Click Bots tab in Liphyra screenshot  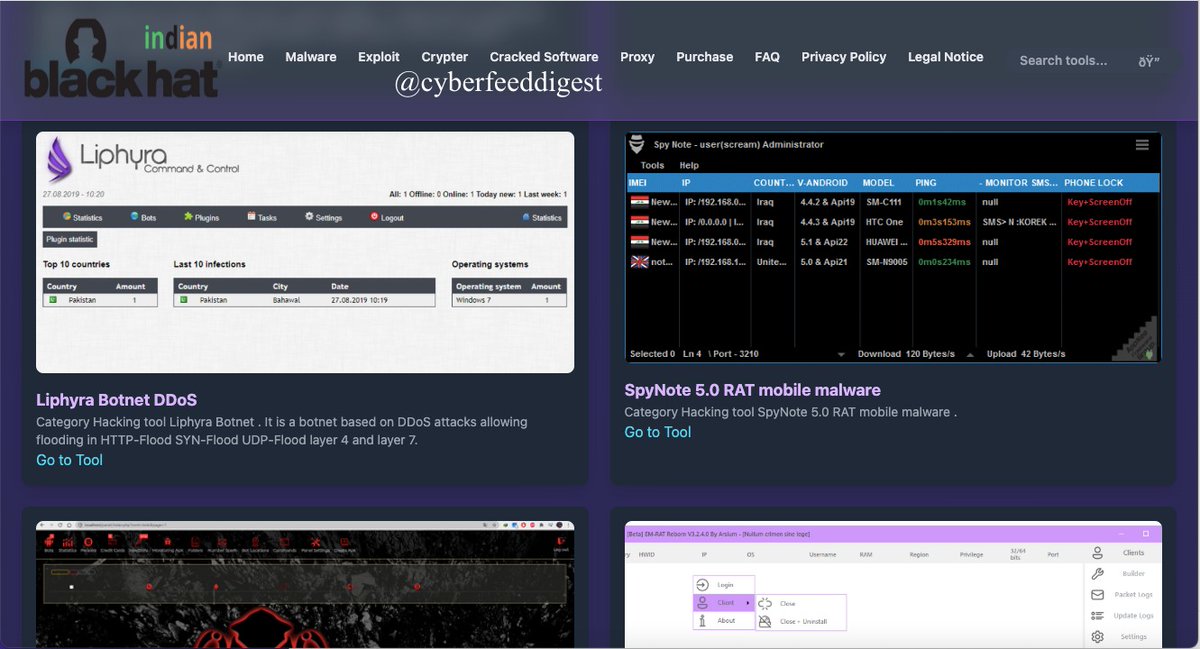click(x=143, y=217)
